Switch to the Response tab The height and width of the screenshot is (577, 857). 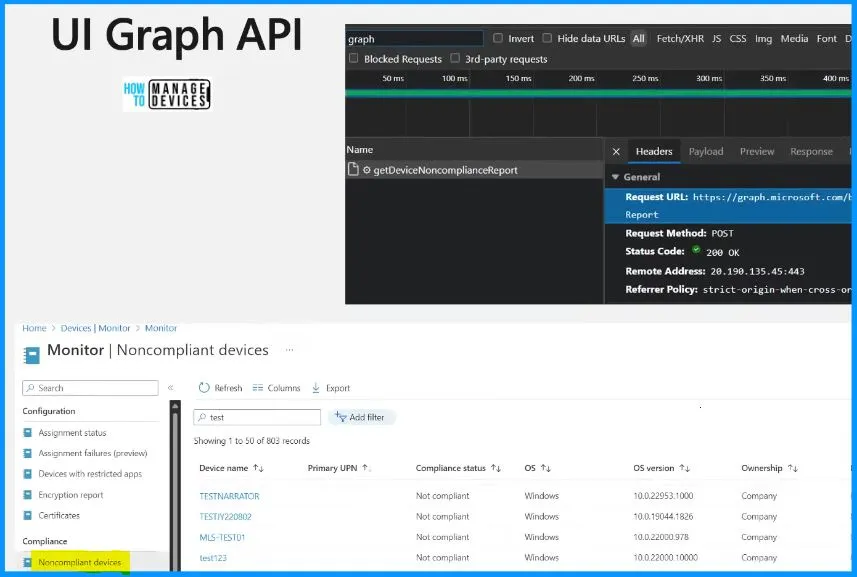tap(811, 151)
